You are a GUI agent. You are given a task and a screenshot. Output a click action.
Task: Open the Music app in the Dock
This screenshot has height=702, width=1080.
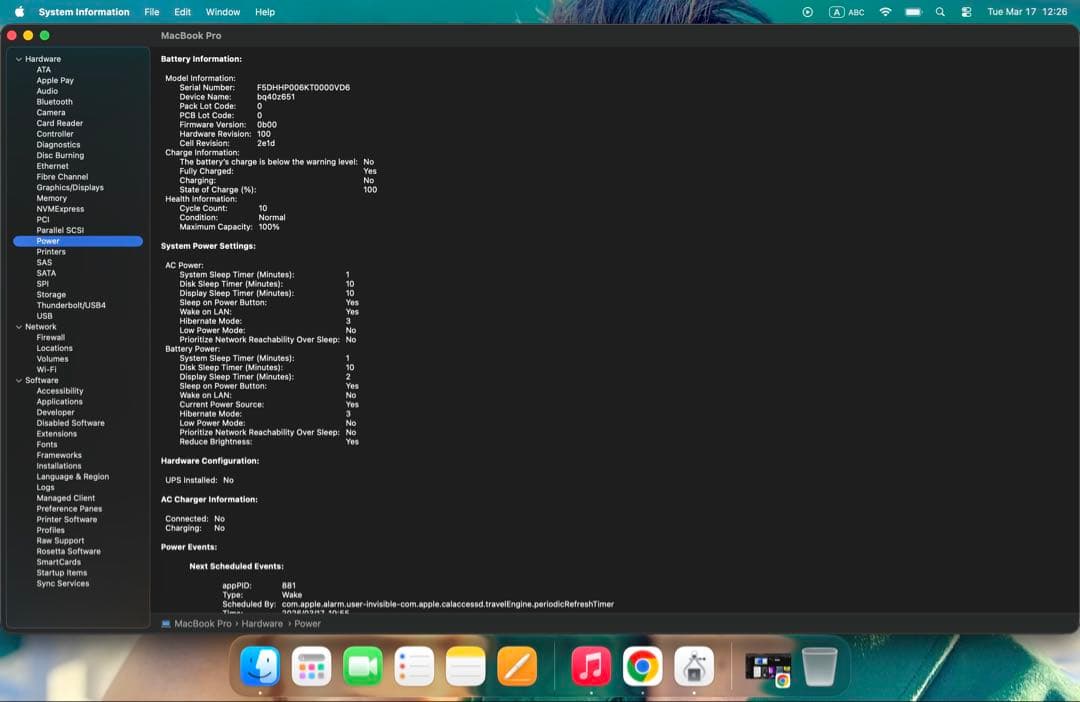tap(591, 665)
